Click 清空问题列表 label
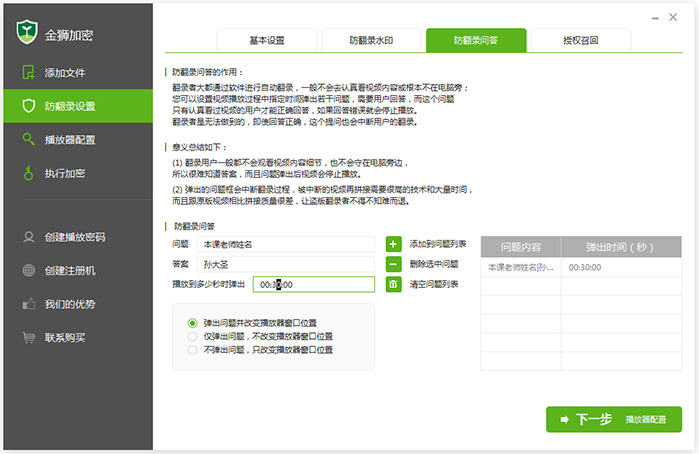This screenshot has height=454, width=699. pyautogui.click(x=434, y=284)
